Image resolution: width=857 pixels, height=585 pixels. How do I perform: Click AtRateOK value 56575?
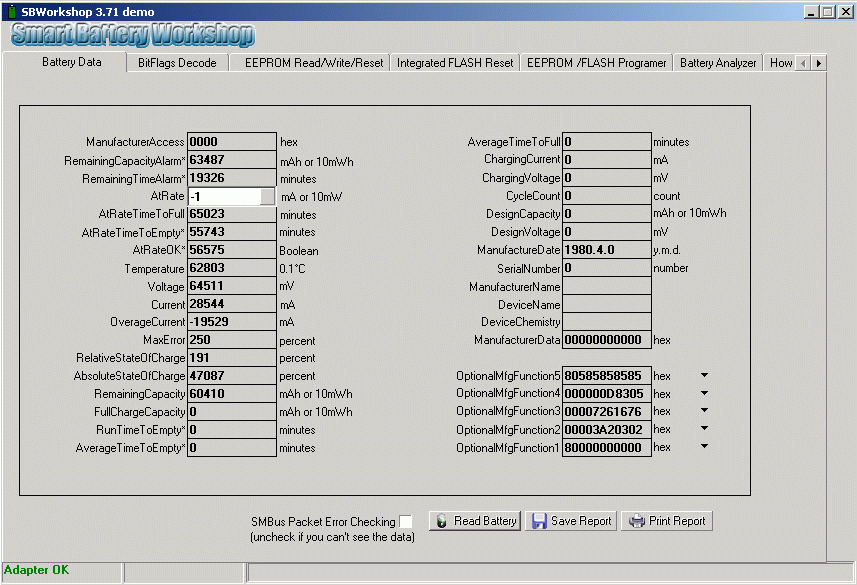(232, 250)
